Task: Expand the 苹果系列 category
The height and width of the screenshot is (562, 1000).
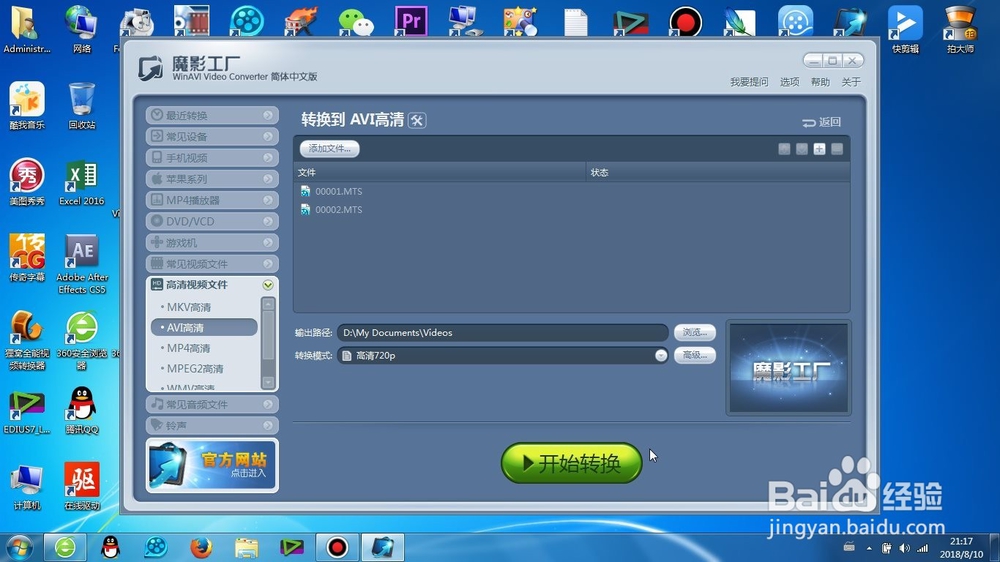Action: pyautogui.click(x=212, y=179)
